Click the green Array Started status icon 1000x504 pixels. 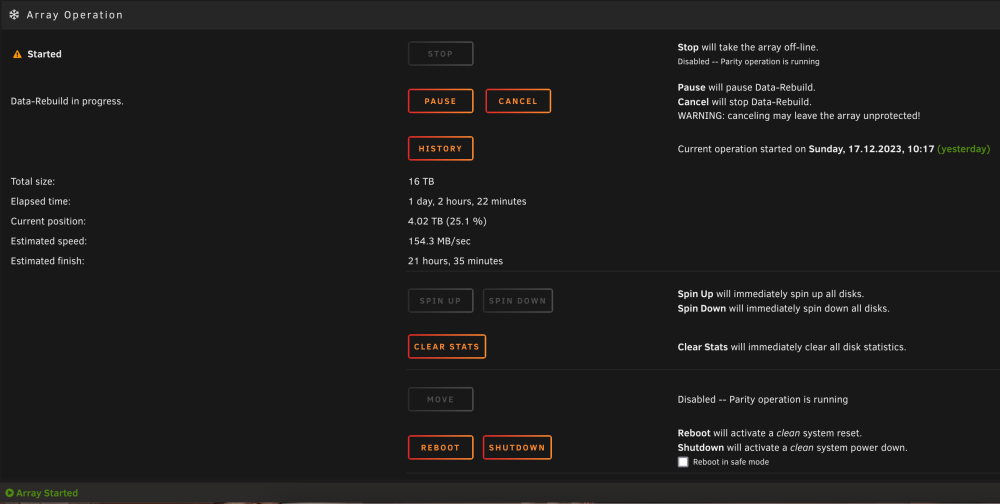(10, 493)
